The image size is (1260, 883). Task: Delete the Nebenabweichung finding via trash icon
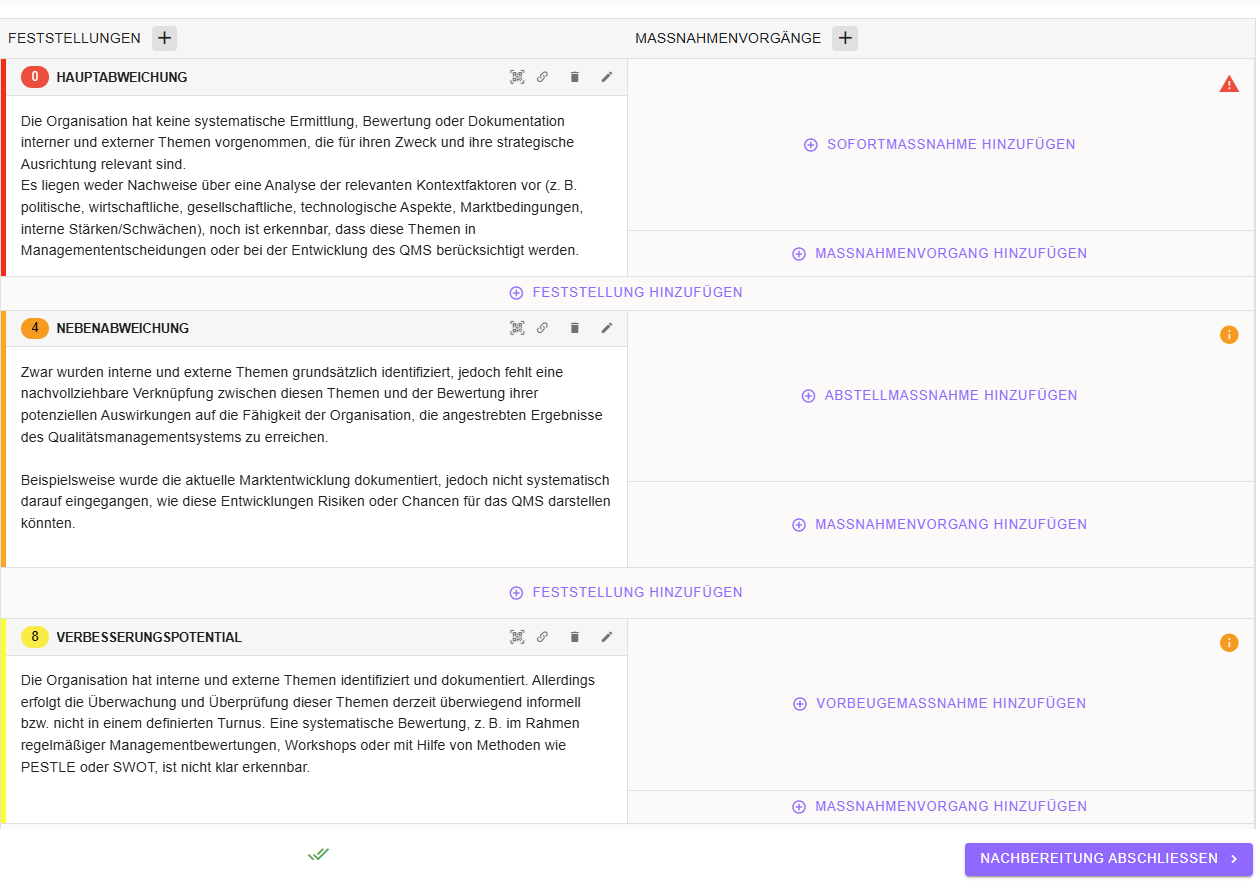(574, 328)
